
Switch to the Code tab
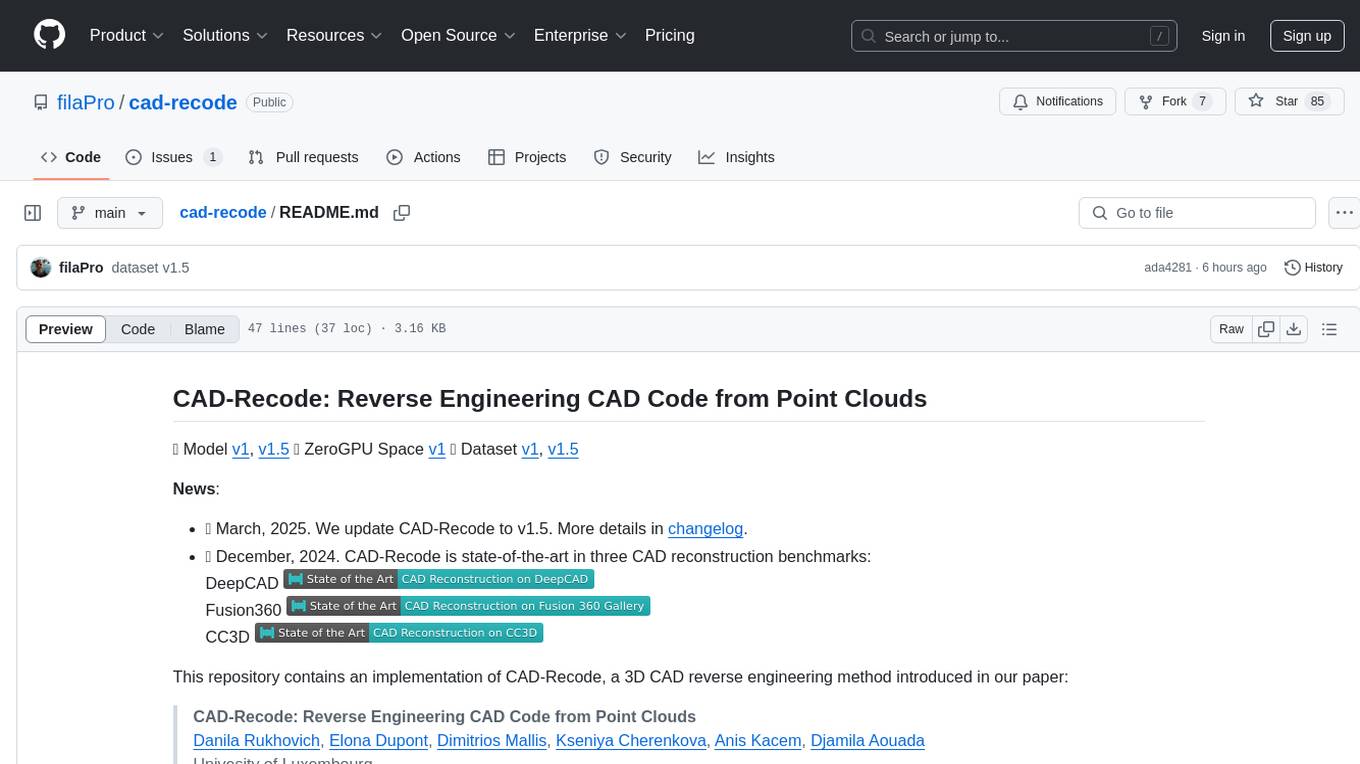[x=71, y=157]
